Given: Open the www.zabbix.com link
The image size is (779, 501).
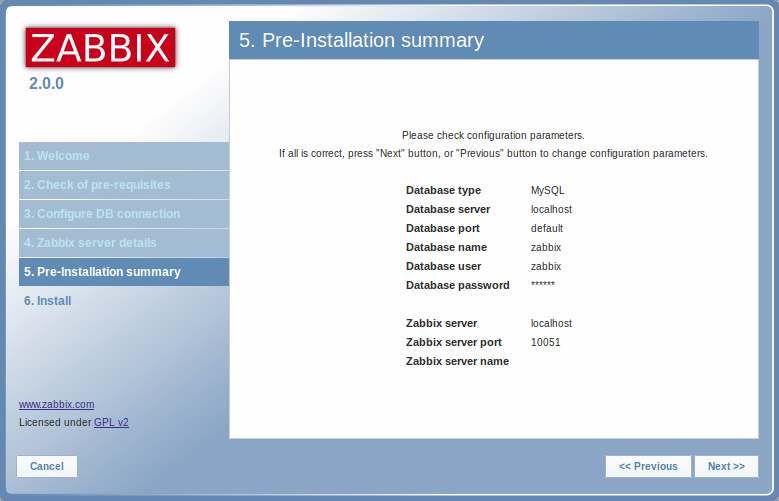Looking at the screenshot, I should (57, 404).
